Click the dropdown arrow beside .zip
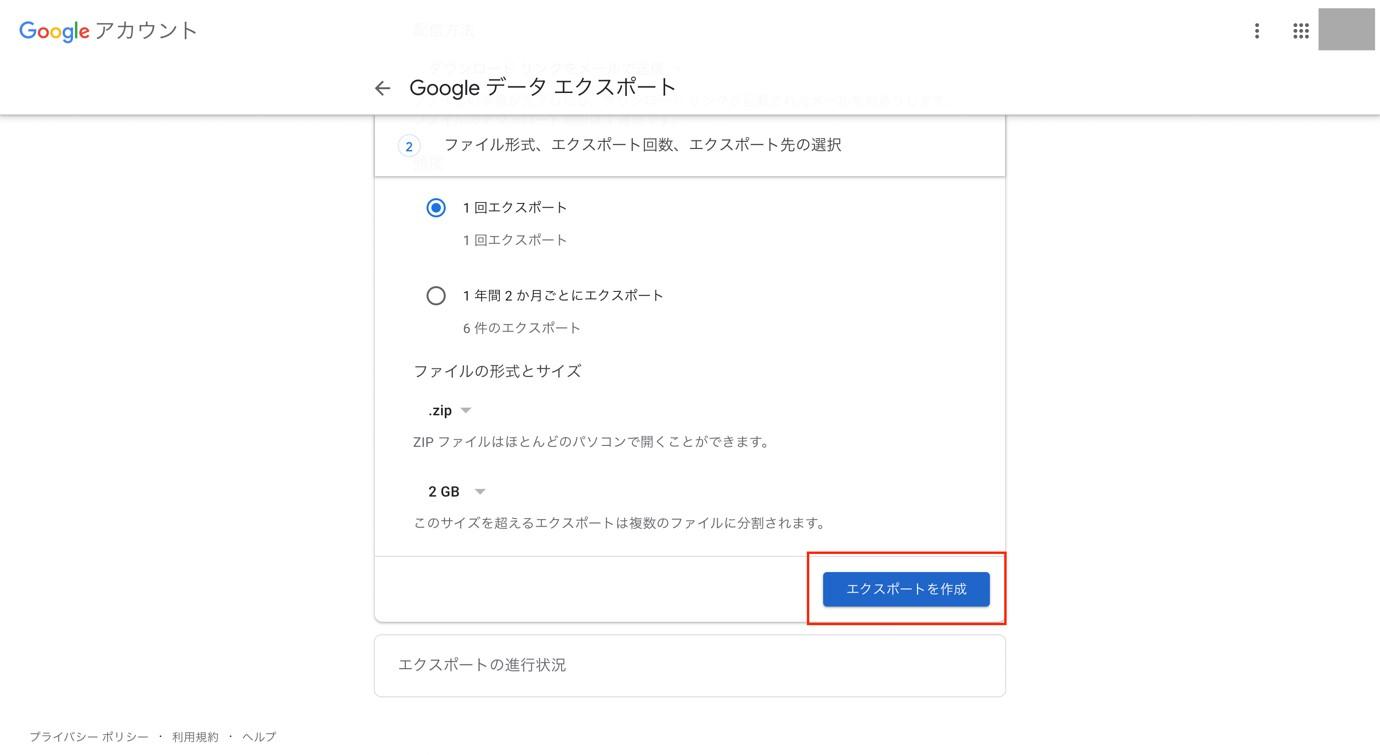This screenshot has height=755, width=1380. click(x=468, y=409)
